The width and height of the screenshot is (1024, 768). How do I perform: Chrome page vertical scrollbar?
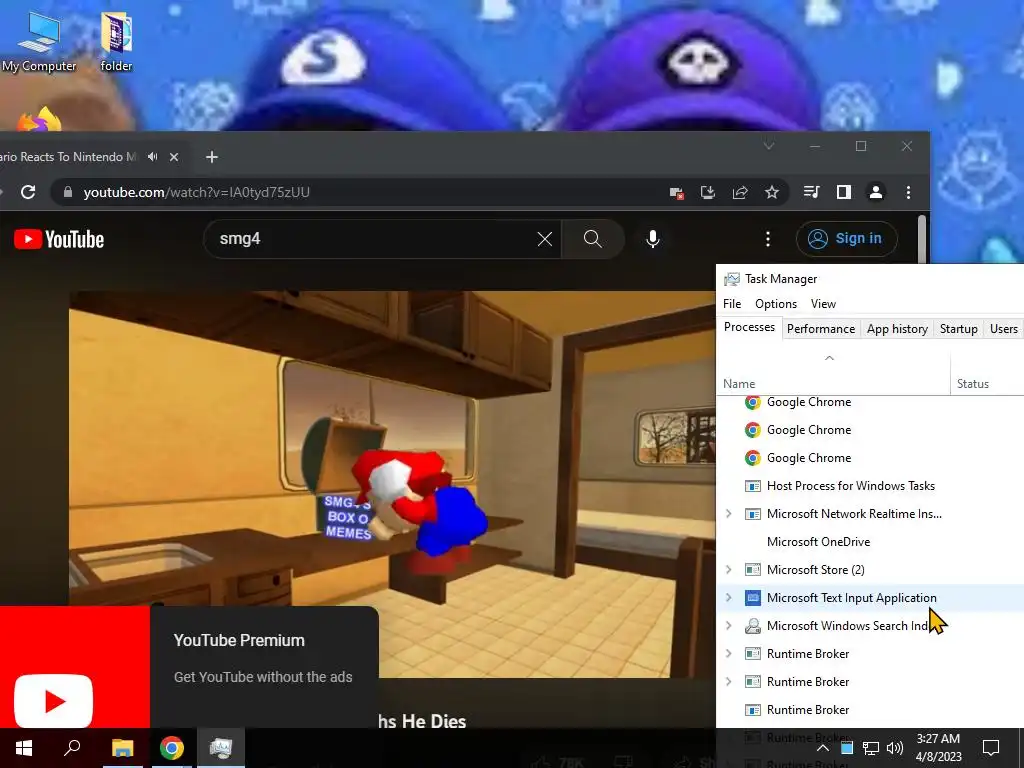[921, 240]
